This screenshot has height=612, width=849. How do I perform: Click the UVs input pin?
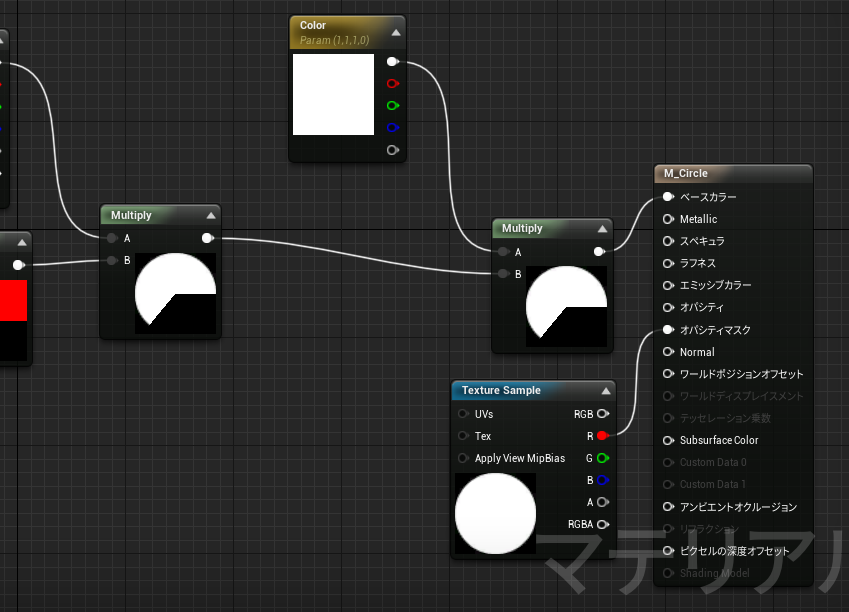463,414
